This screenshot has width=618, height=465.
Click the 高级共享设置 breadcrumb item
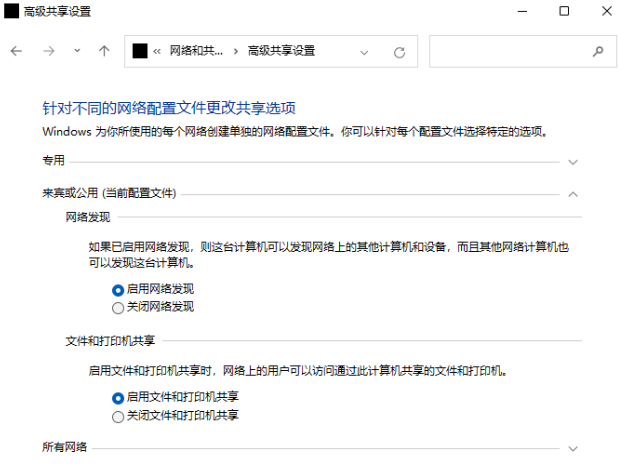point(282,51)
